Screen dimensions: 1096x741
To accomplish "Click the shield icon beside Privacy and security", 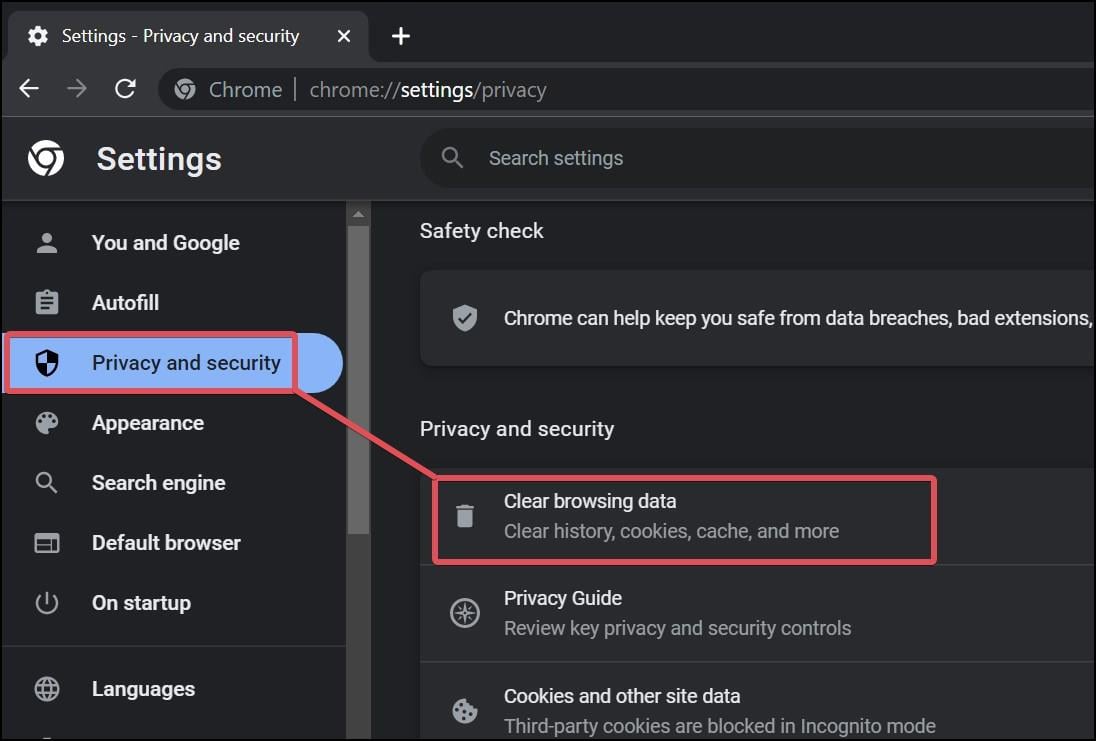I will pos(47,363).
